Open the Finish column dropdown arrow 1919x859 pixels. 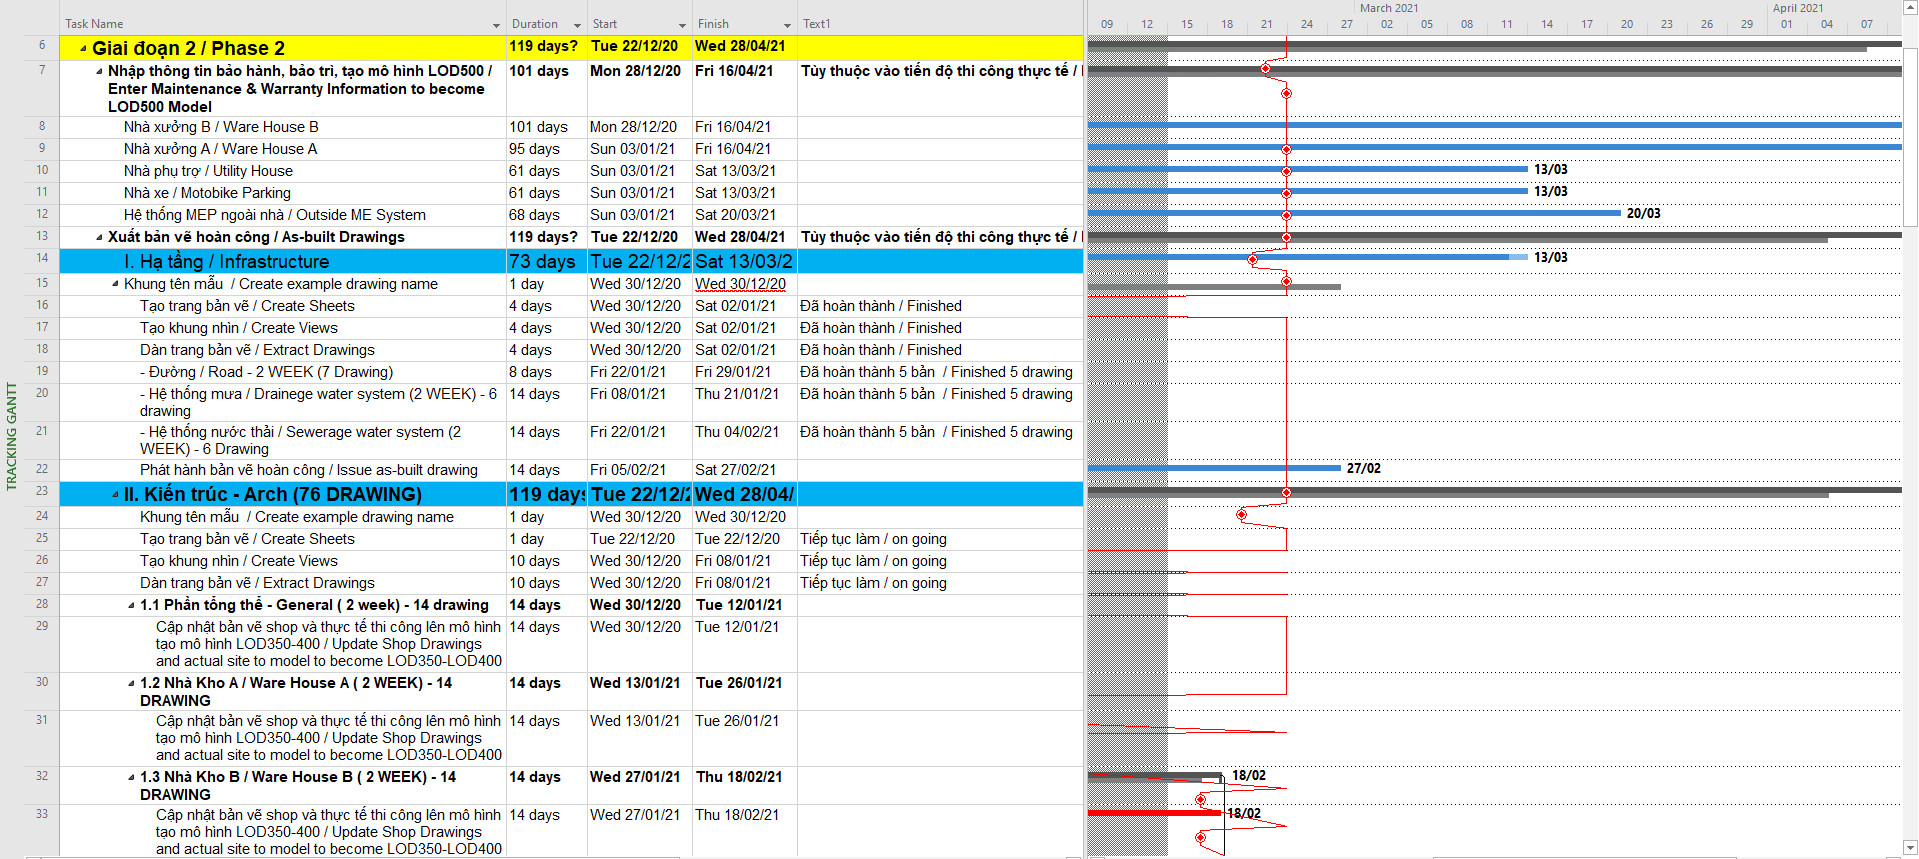tap(787, 25)
